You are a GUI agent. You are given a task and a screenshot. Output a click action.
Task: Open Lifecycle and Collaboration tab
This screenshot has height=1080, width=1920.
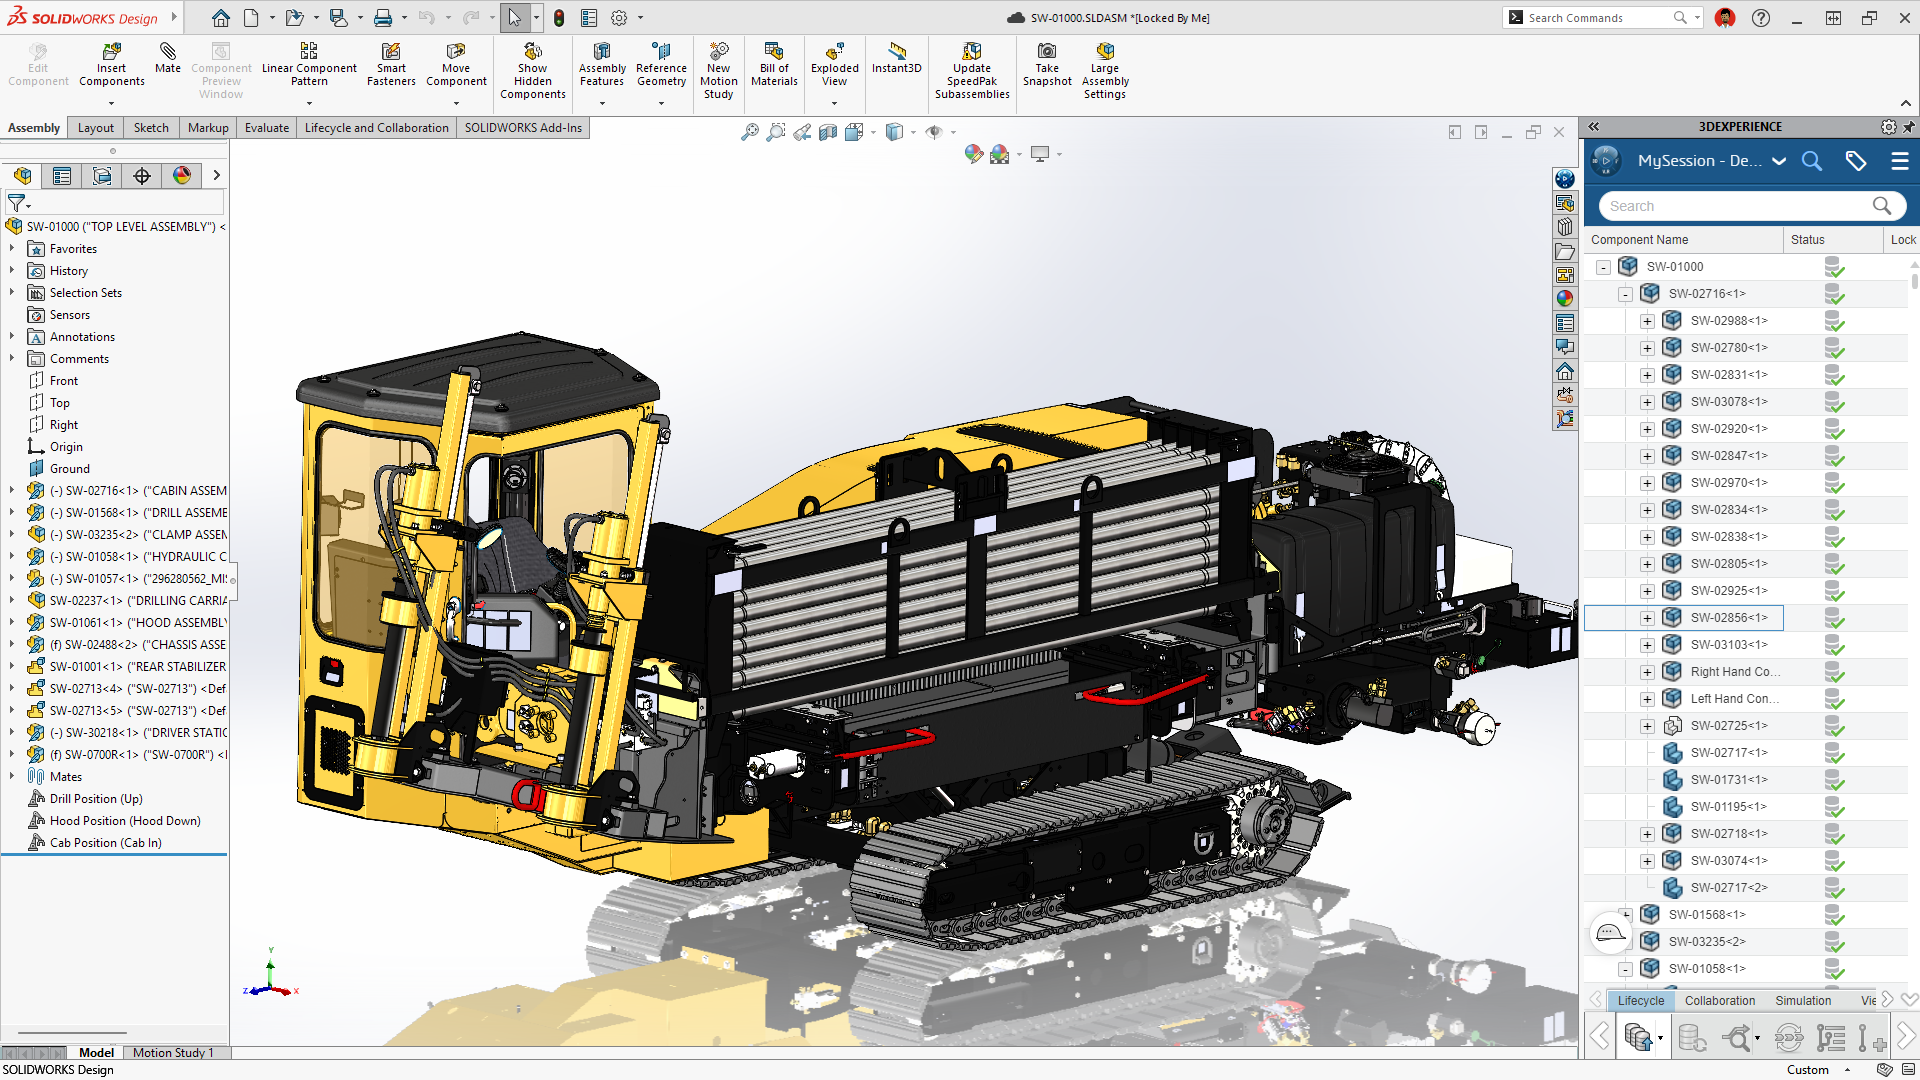(376, 128)
